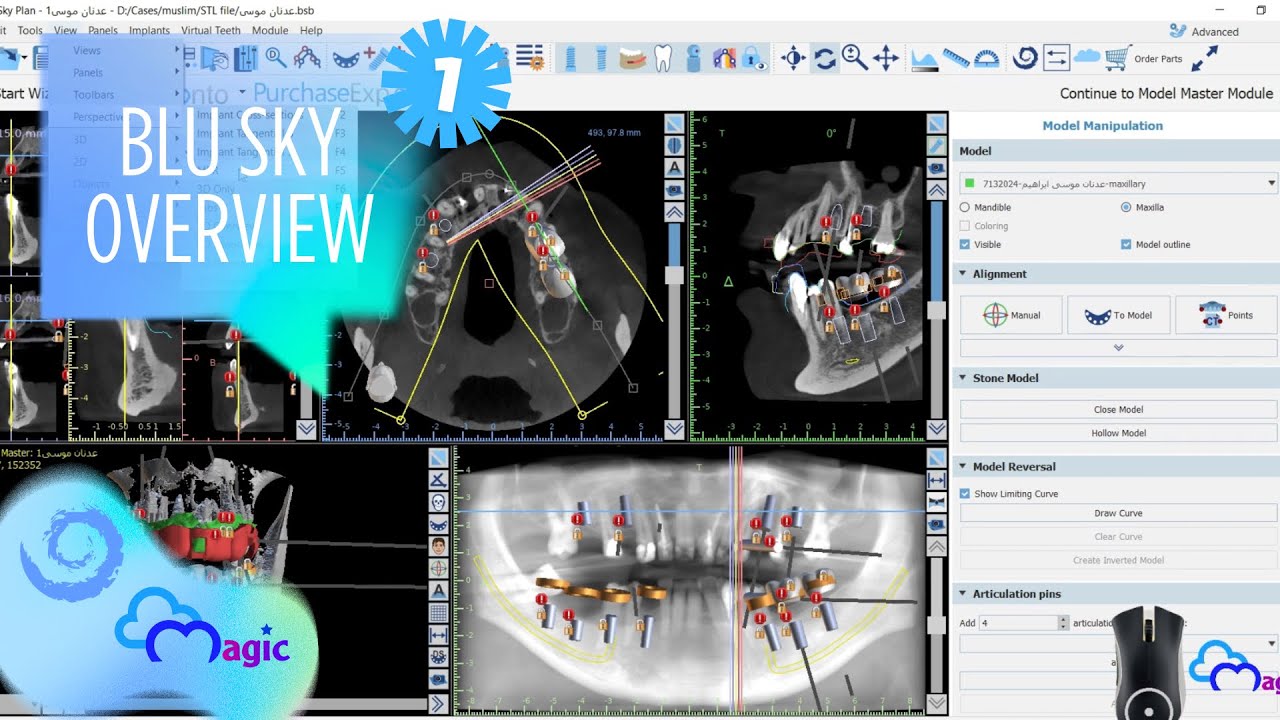Click the padlock visibility toolbar icon
The width and height of the screenshot is (1280, 720).
click(x=755, y=58)
